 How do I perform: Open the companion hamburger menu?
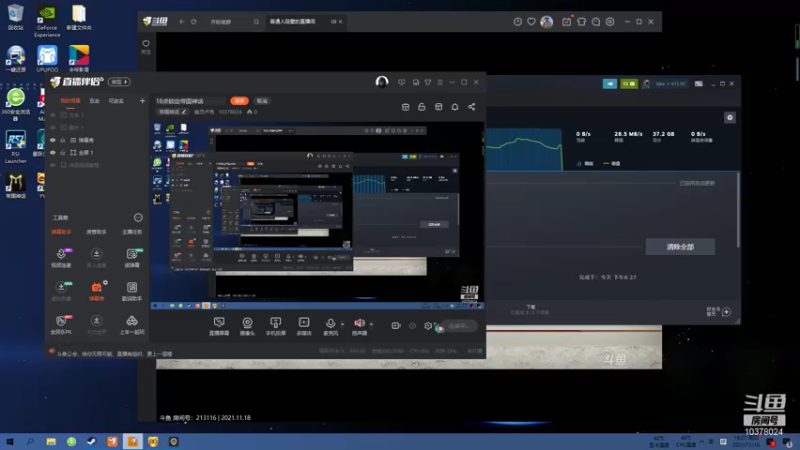click(x=440, y=82)
